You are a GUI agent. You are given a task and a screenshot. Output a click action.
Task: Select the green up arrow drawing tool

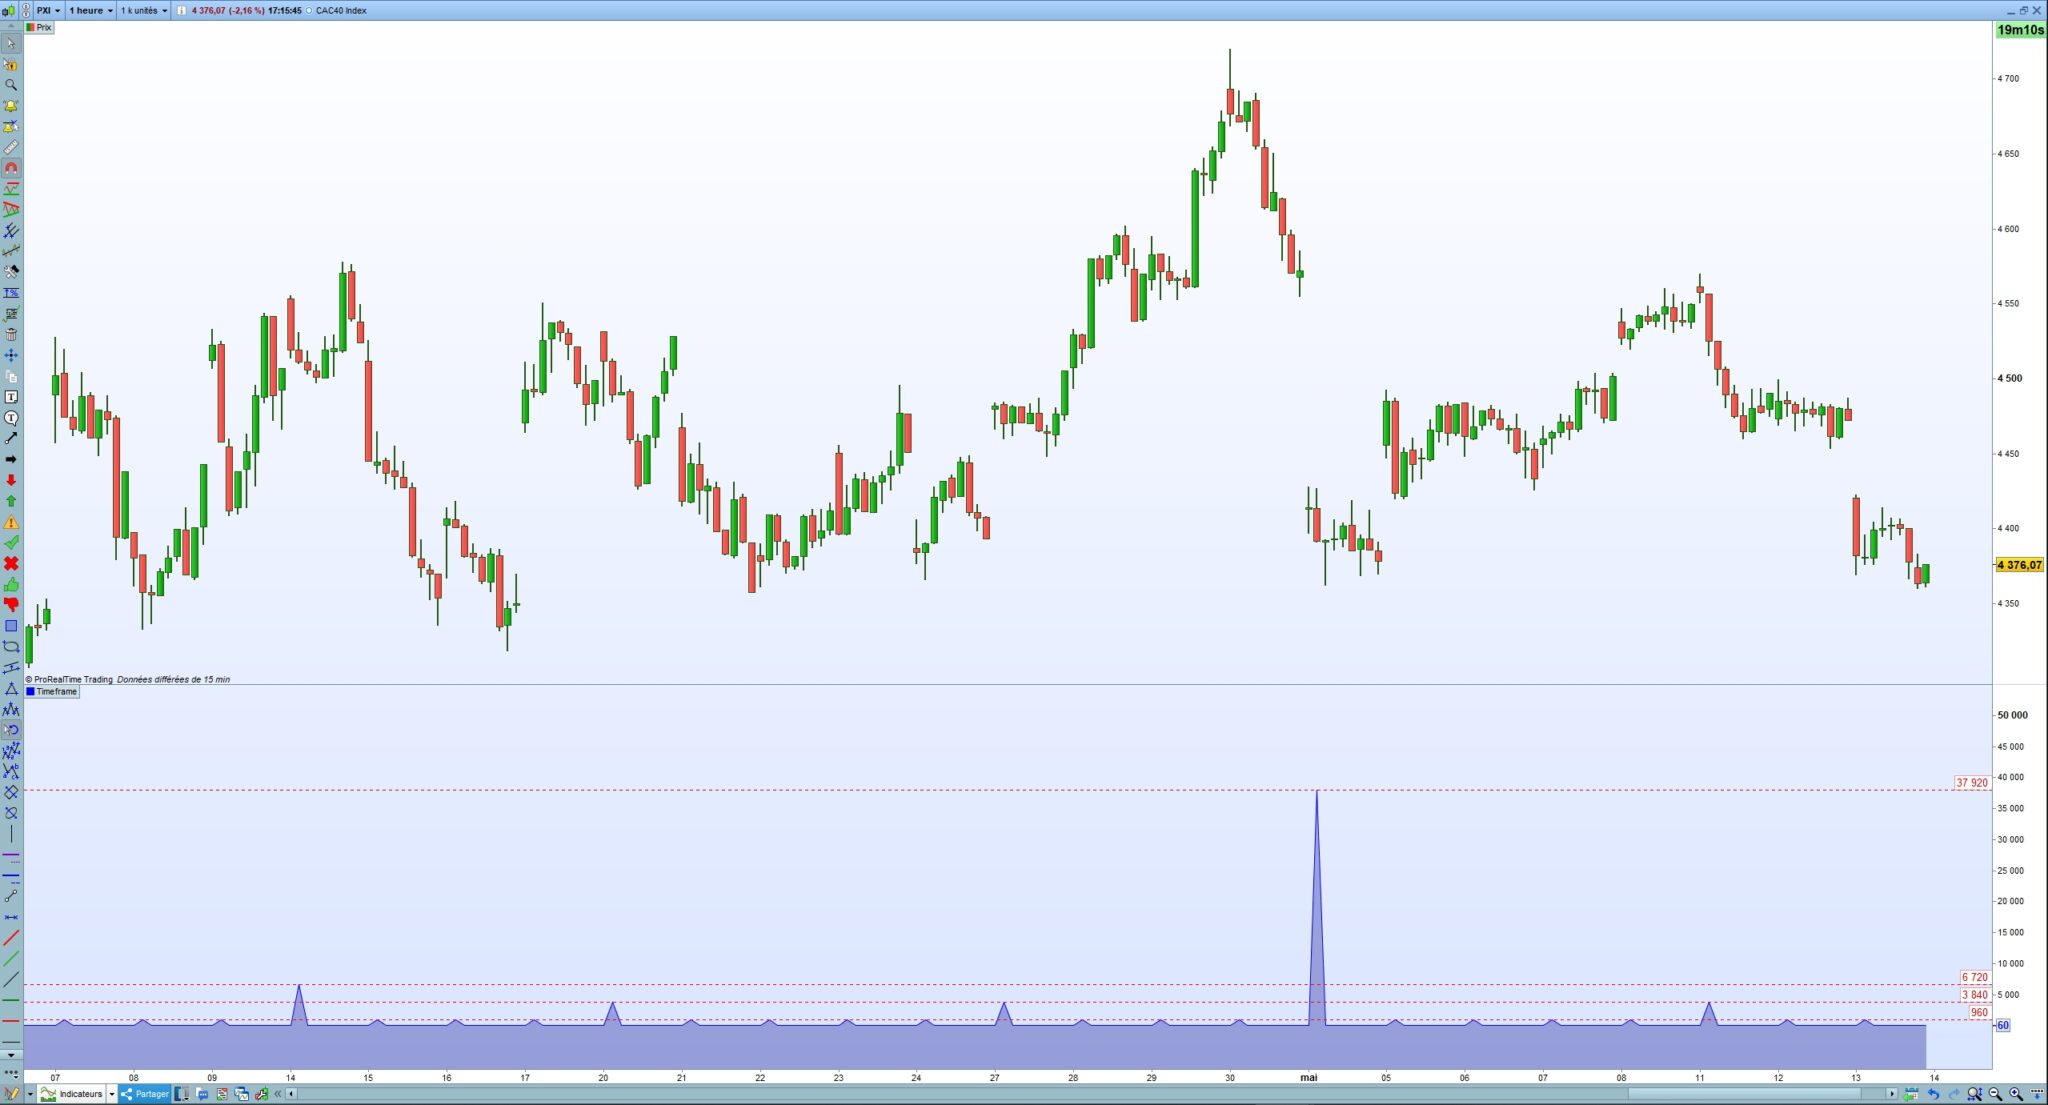(x=11, y=501)
